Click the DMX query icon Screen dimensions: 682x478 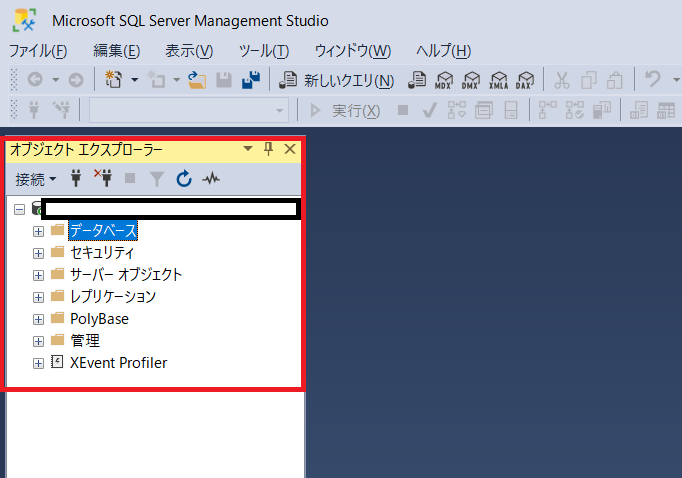pos(471,80)
